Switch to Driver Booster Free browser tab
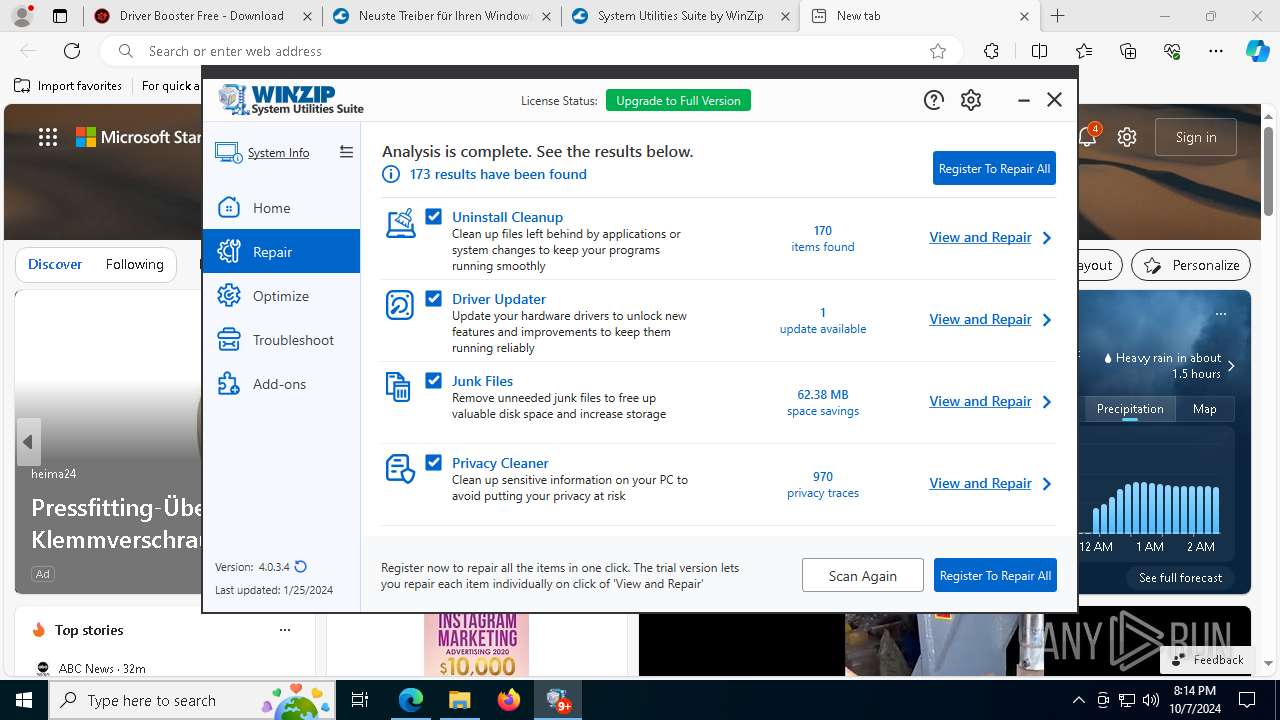Screen dimensions: 1280x720 click(x=201, y=16)
